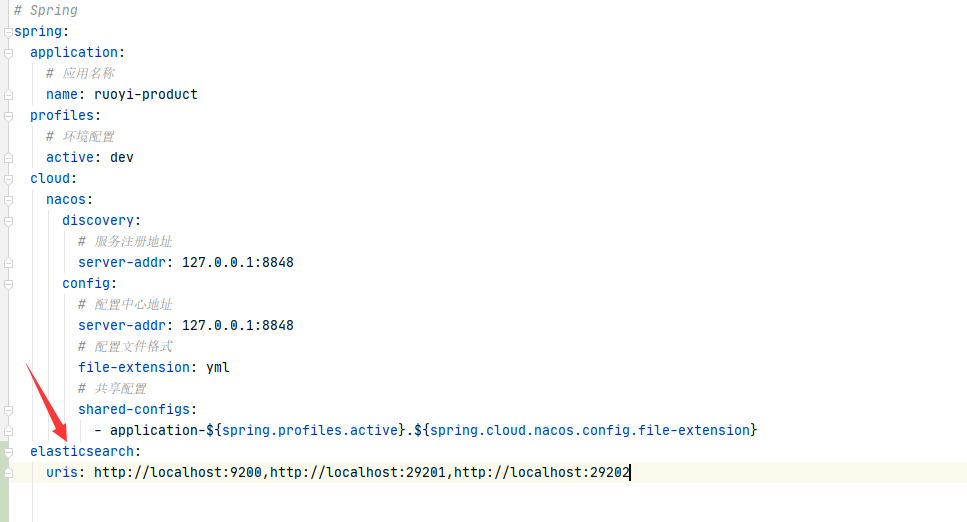Click the fold end marker beside uris line
Screen dimensions: 967x522
click(8, 473)
